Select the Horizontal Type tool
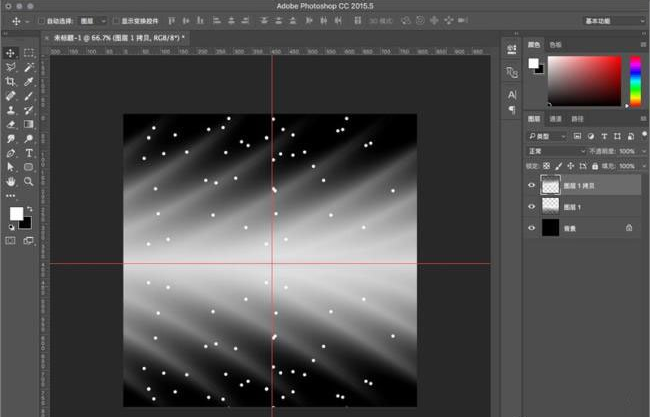This screenshot has width=650, height=417. [x=29, y=154]
